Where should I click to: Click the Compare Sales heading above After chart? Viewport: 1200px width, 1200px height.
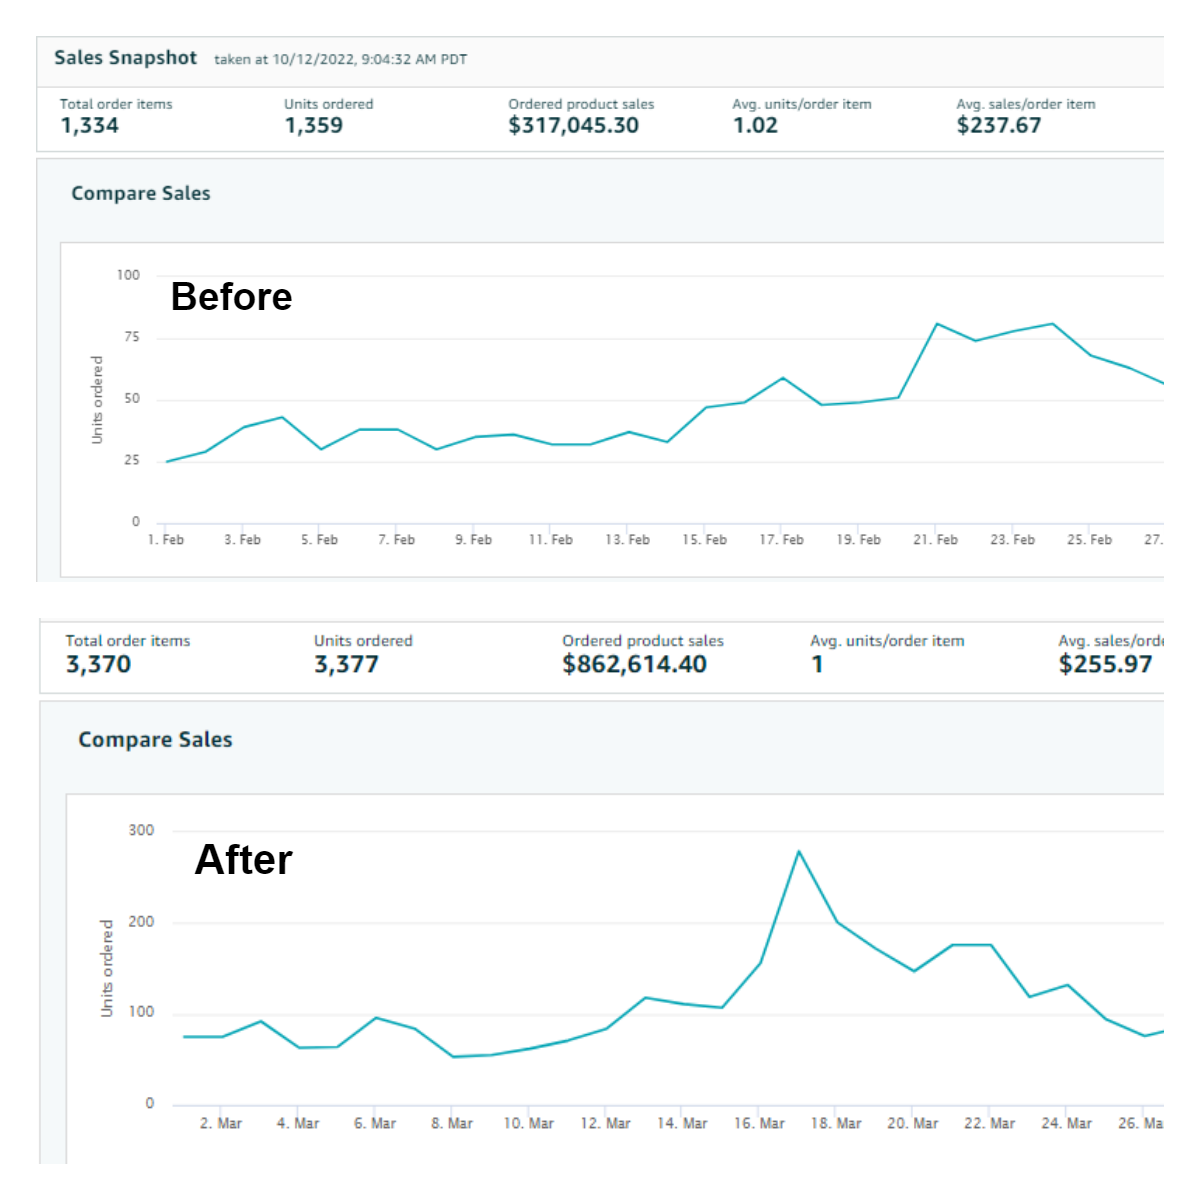[155, 740]
